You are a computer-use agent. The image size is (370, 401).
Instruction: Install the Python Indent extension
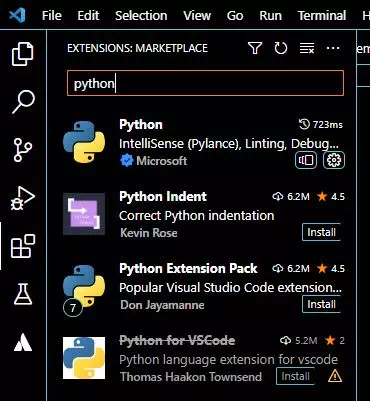tap(321, 232)
